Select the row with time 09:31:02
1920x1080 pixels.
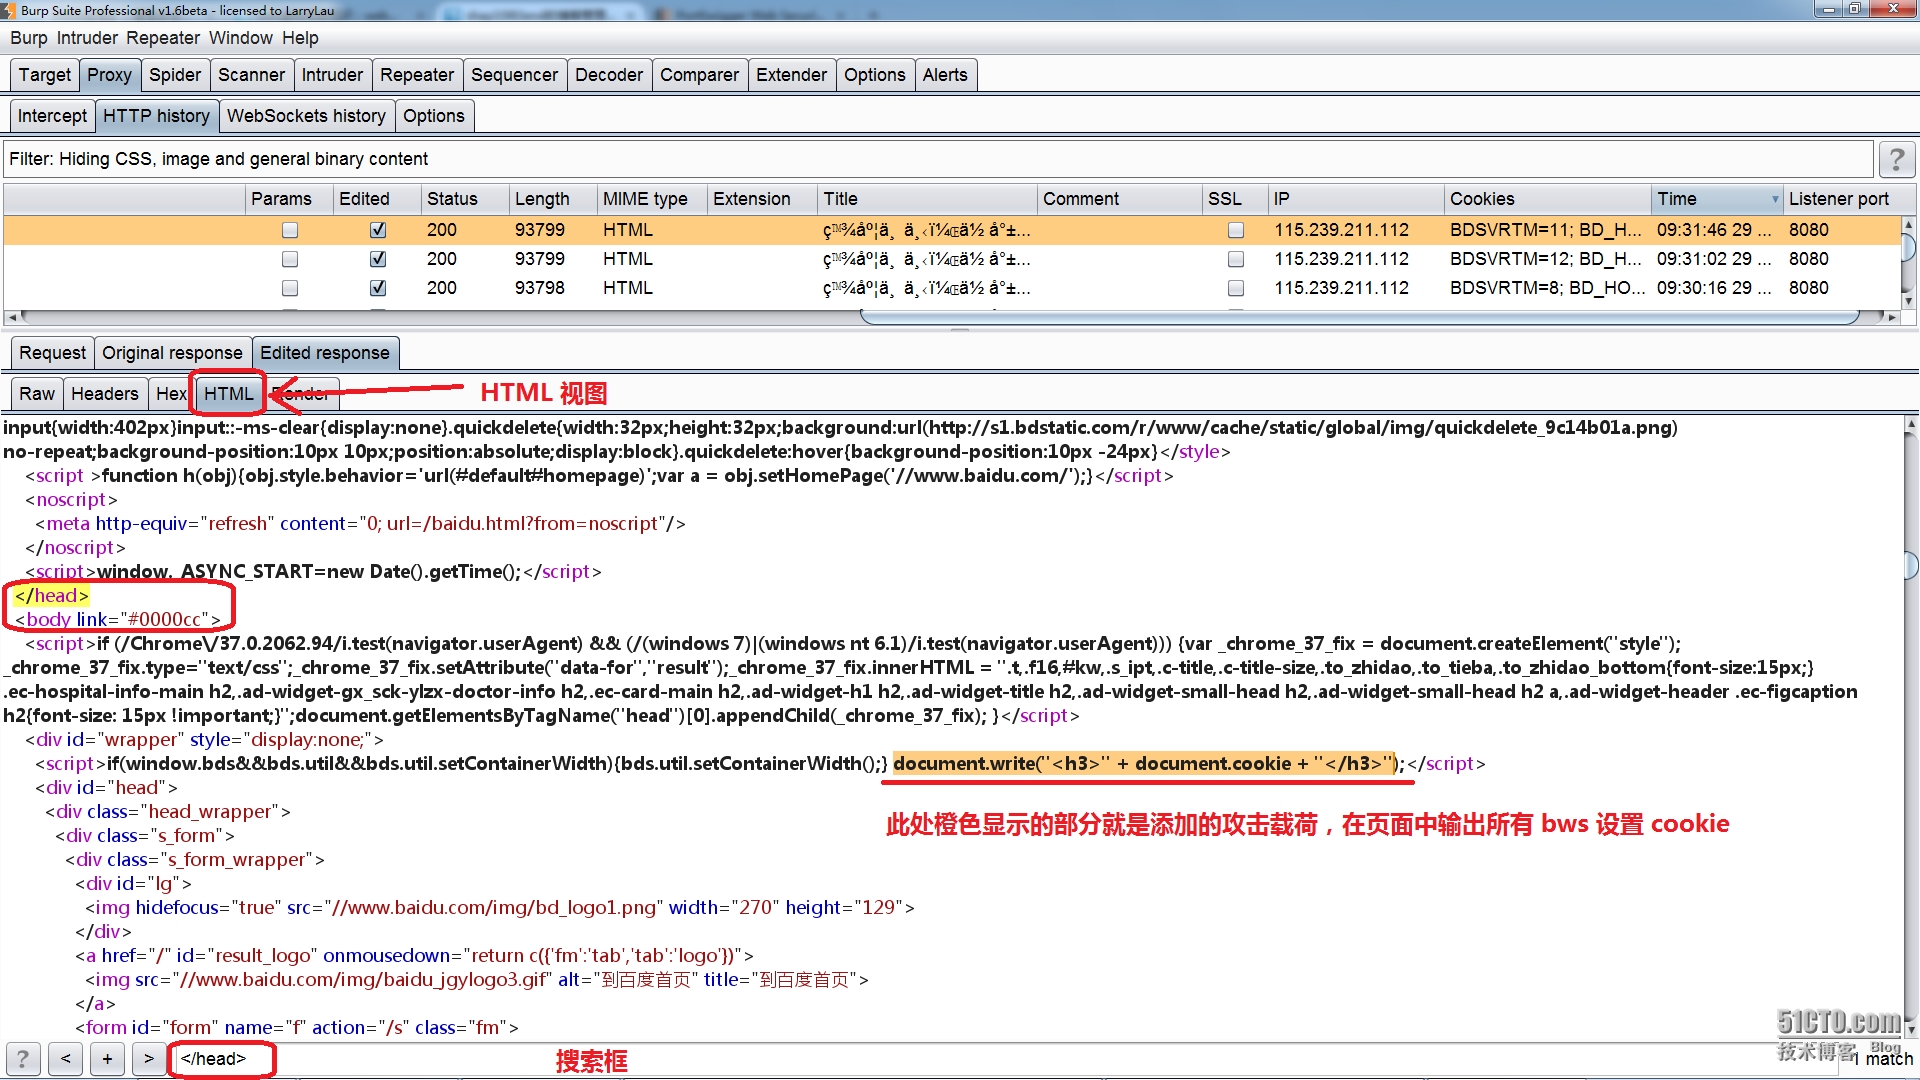pos(950,259)
